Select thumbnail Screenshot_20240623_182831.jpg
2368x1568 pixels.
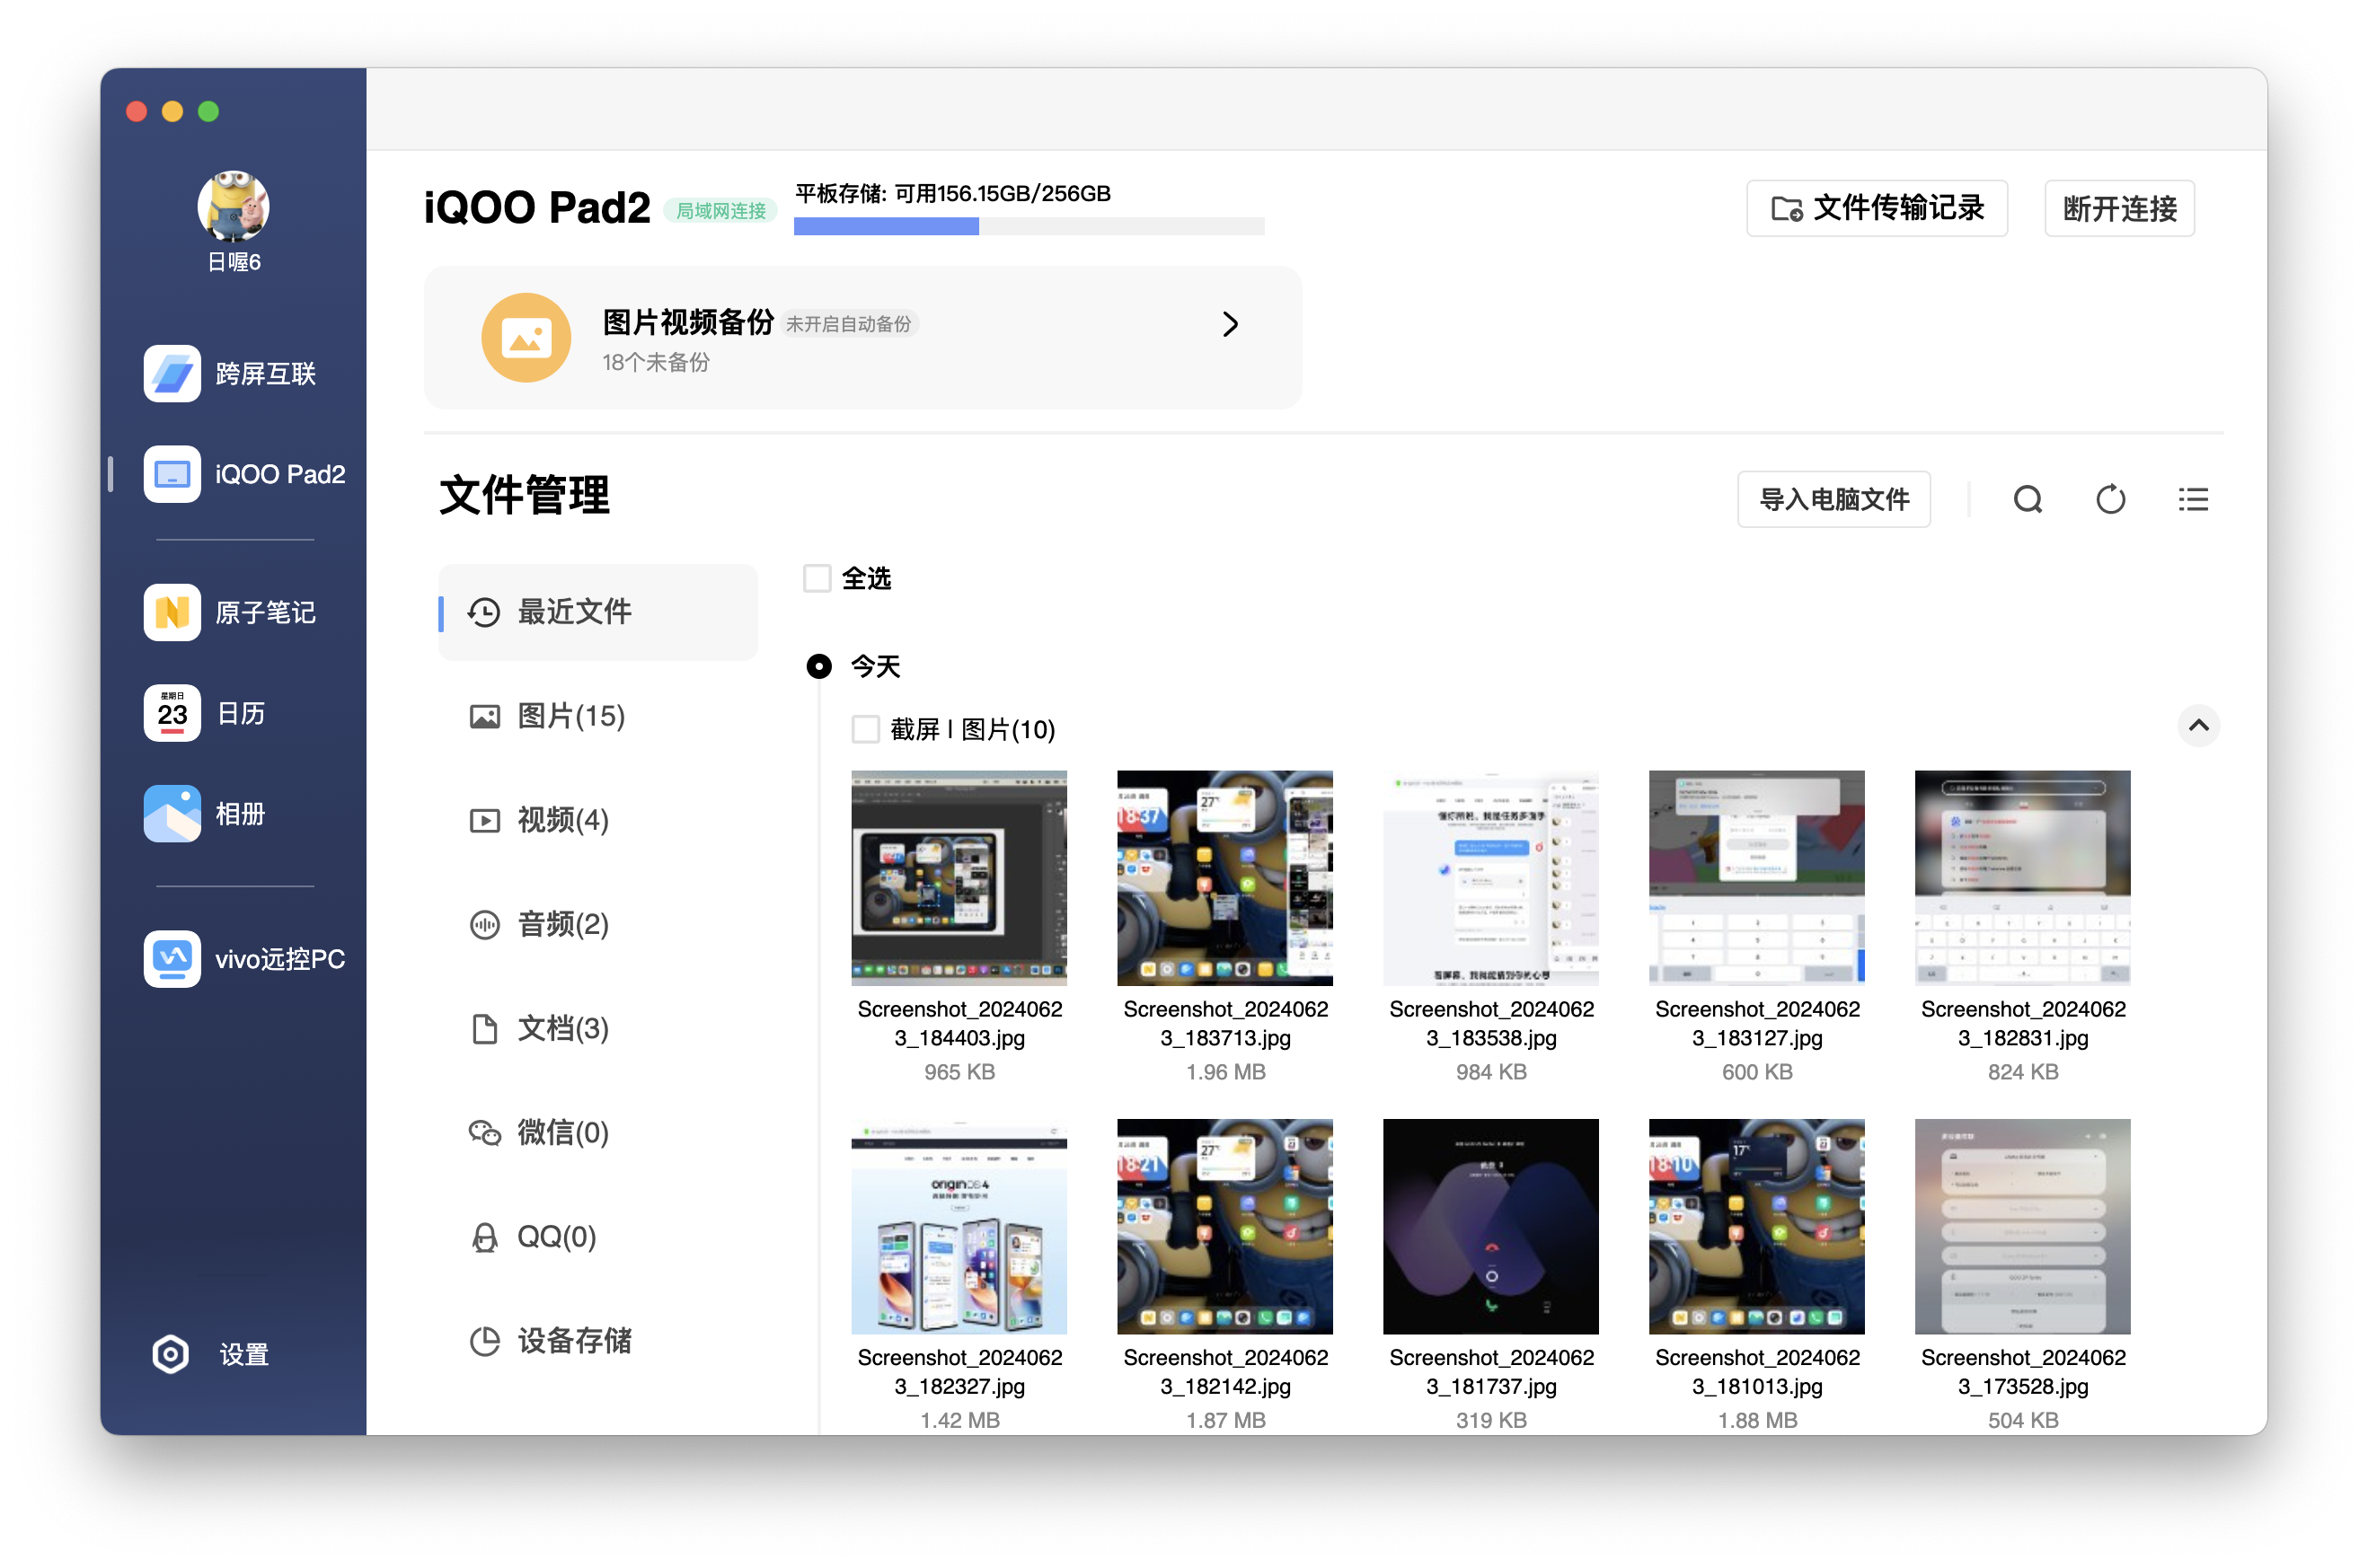2023,877
